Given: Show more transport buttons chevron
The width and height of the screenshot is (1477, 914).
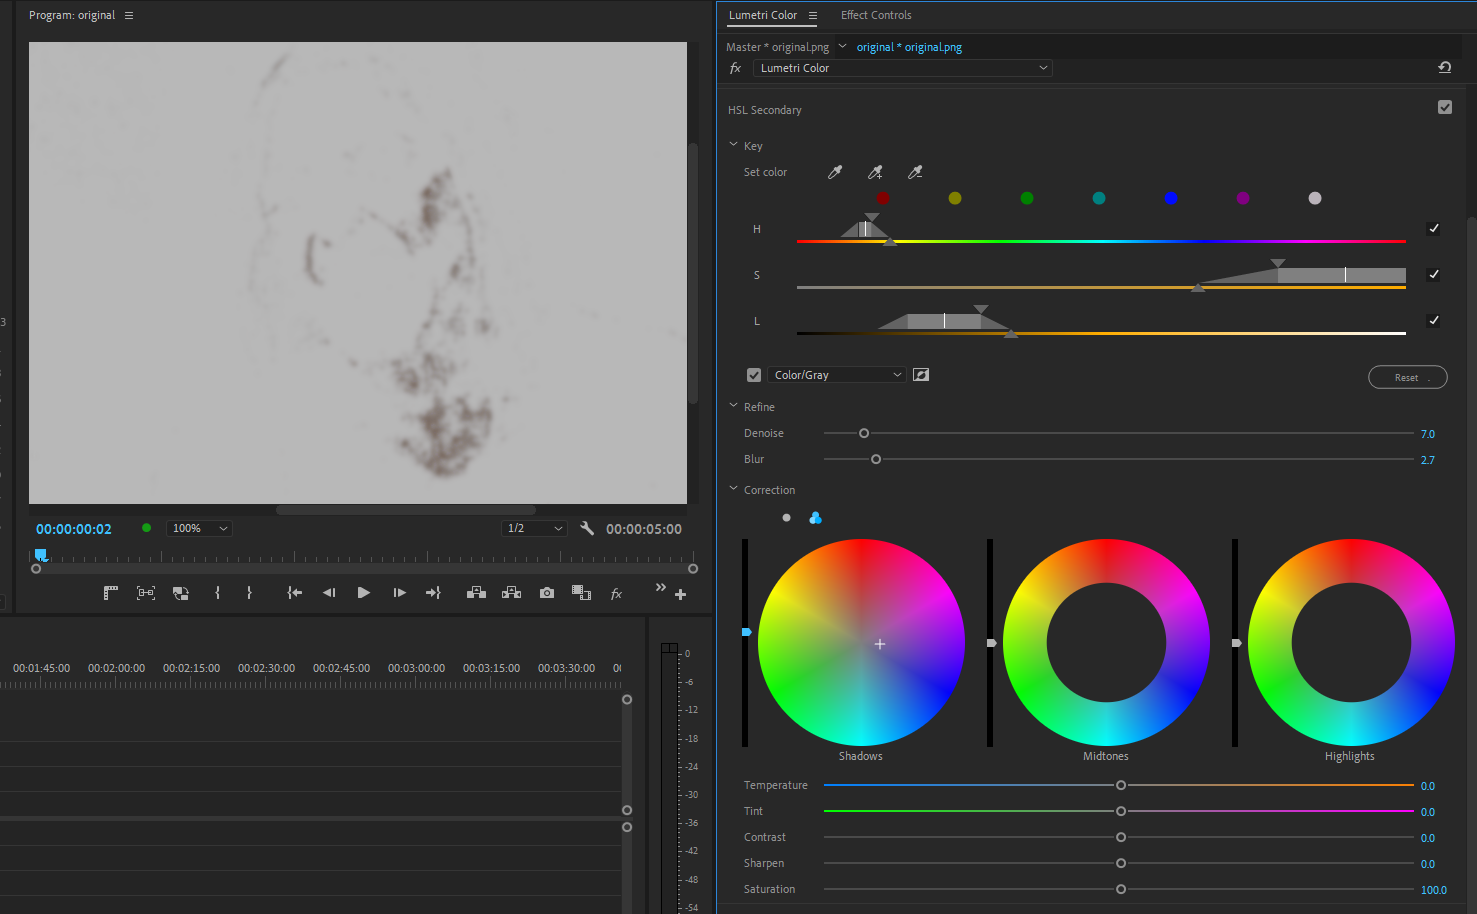Looking at the screenshot, I should 660,587.
